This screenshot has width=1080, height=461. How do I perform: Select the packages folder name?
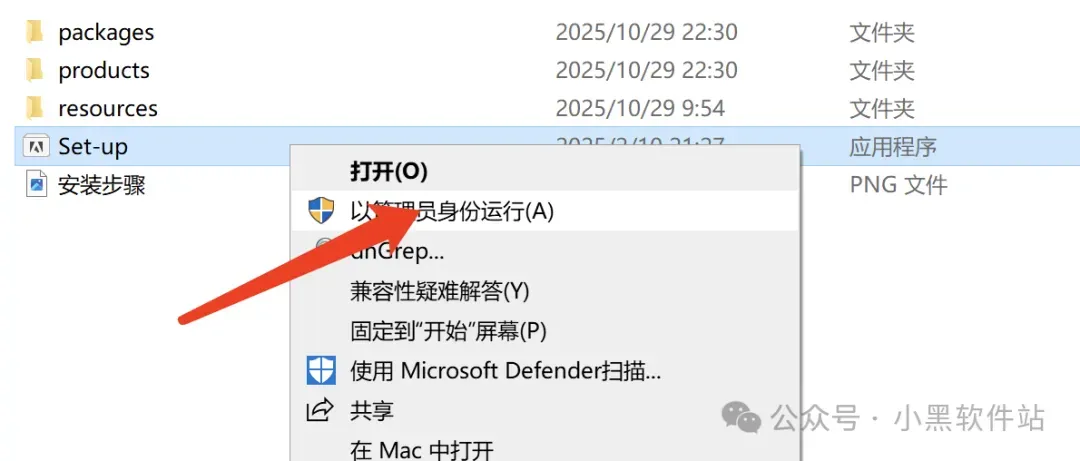(106, 32)
